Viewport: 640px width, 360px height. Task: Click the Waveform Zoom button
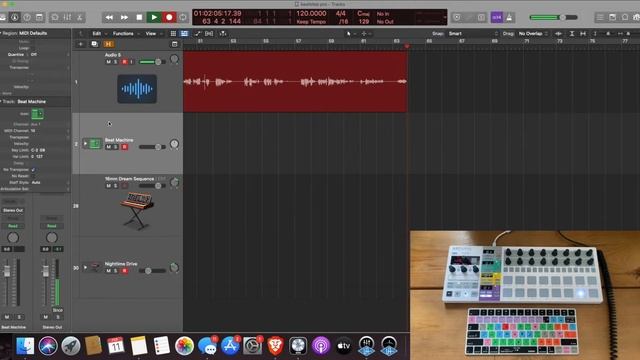tap(558, 33)
